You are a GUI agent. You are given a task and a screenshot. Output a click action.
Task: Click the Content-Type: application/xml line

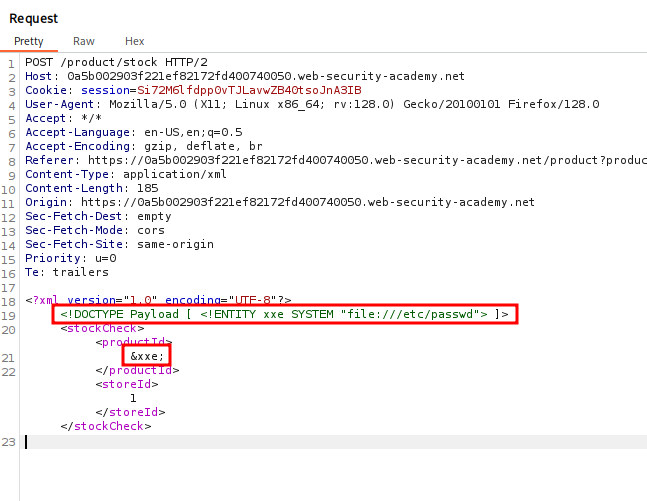pyautogui.click(x=126, y=175)
